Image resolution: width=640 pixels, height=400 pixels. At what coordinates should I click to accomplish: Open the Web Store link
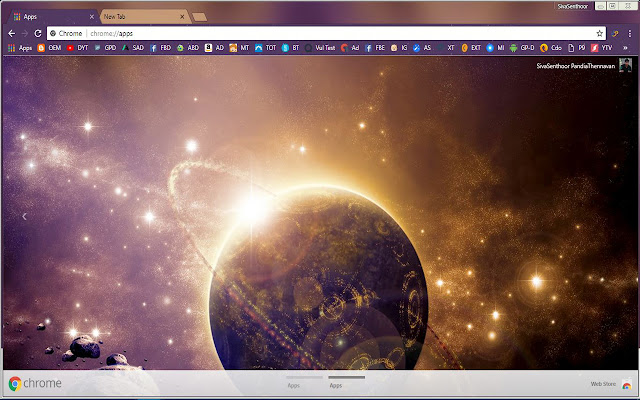(611, 384)
